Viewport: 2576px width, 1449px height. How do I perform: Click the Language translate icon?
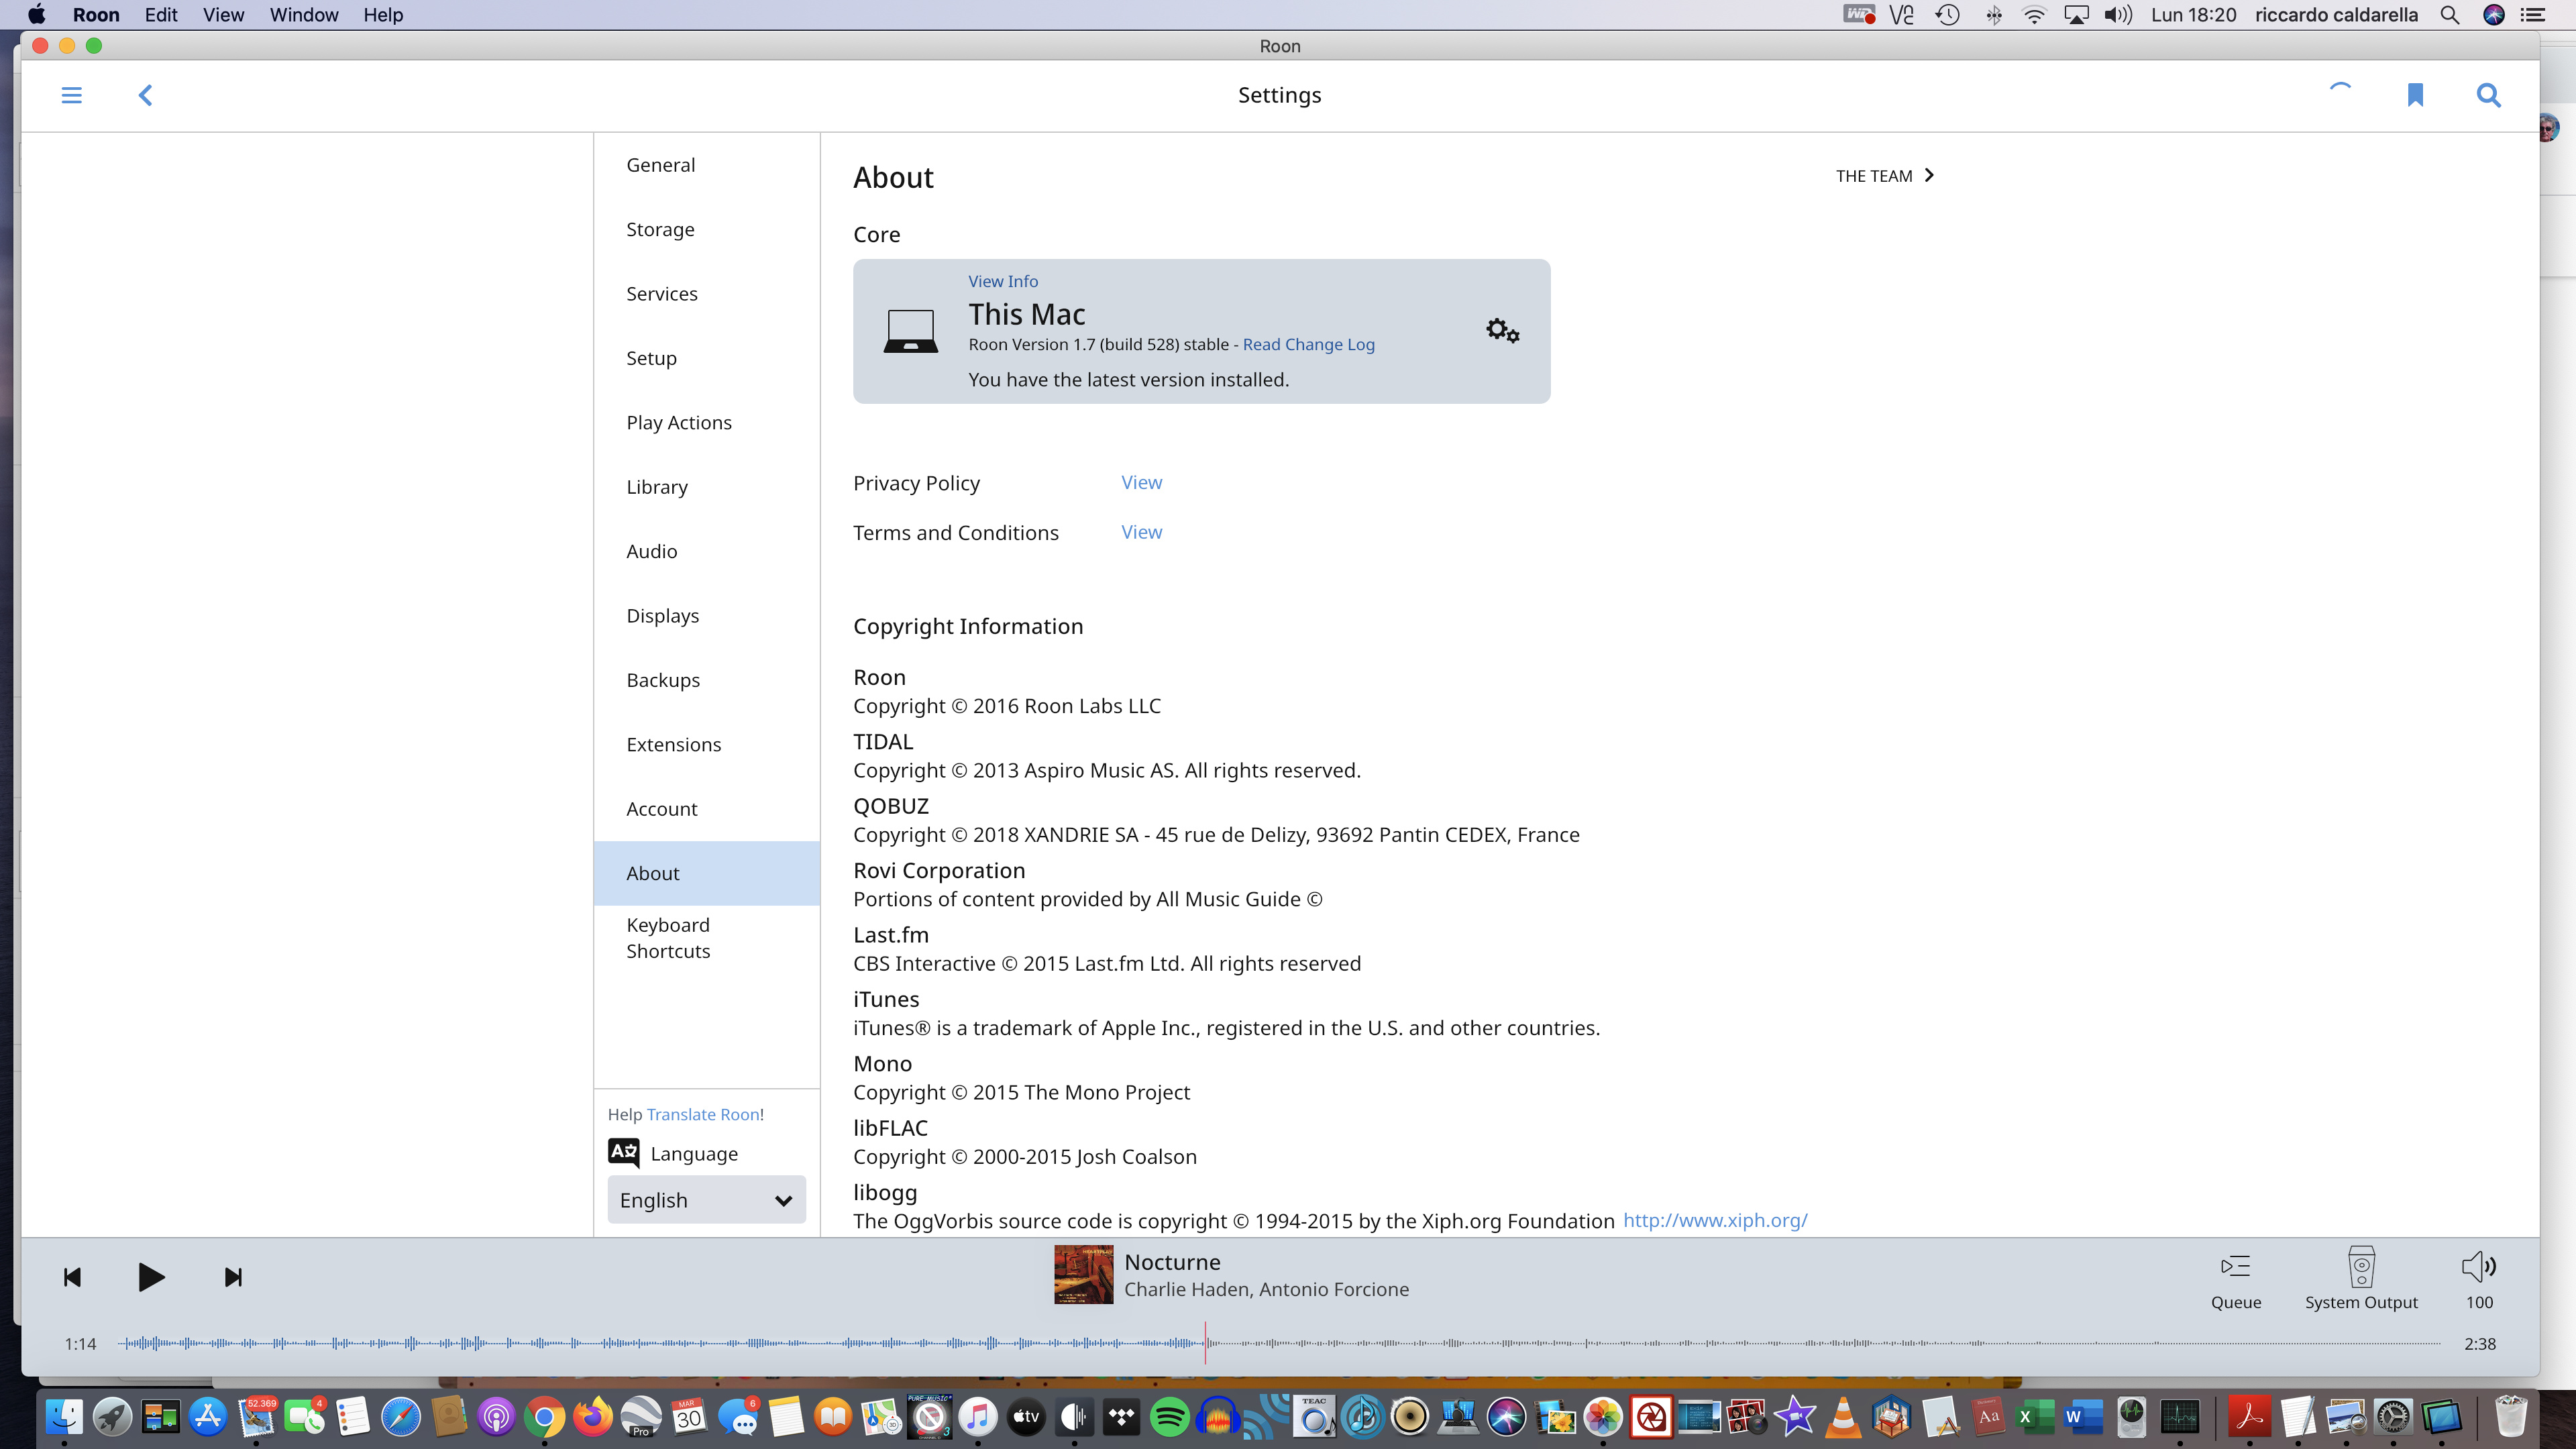click(x=624, y=1153)
